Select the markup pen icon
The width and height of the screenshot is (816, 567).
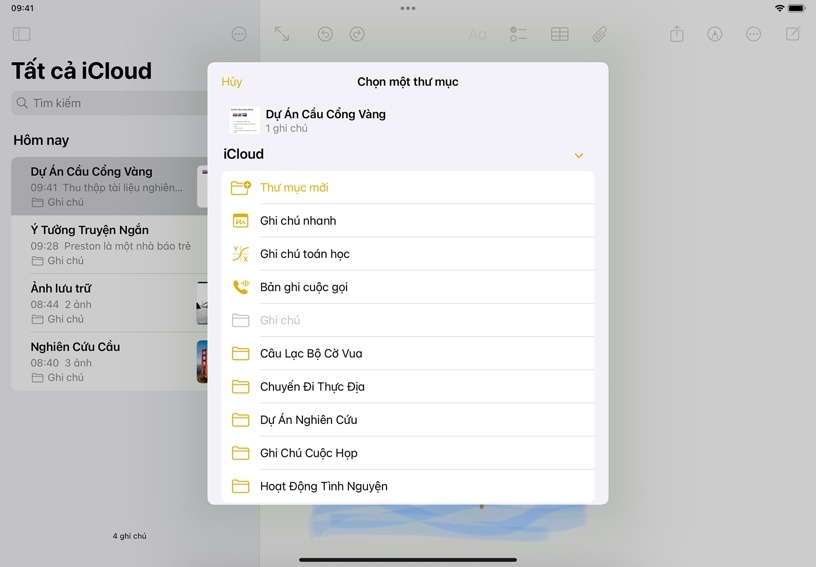(715, 34)
